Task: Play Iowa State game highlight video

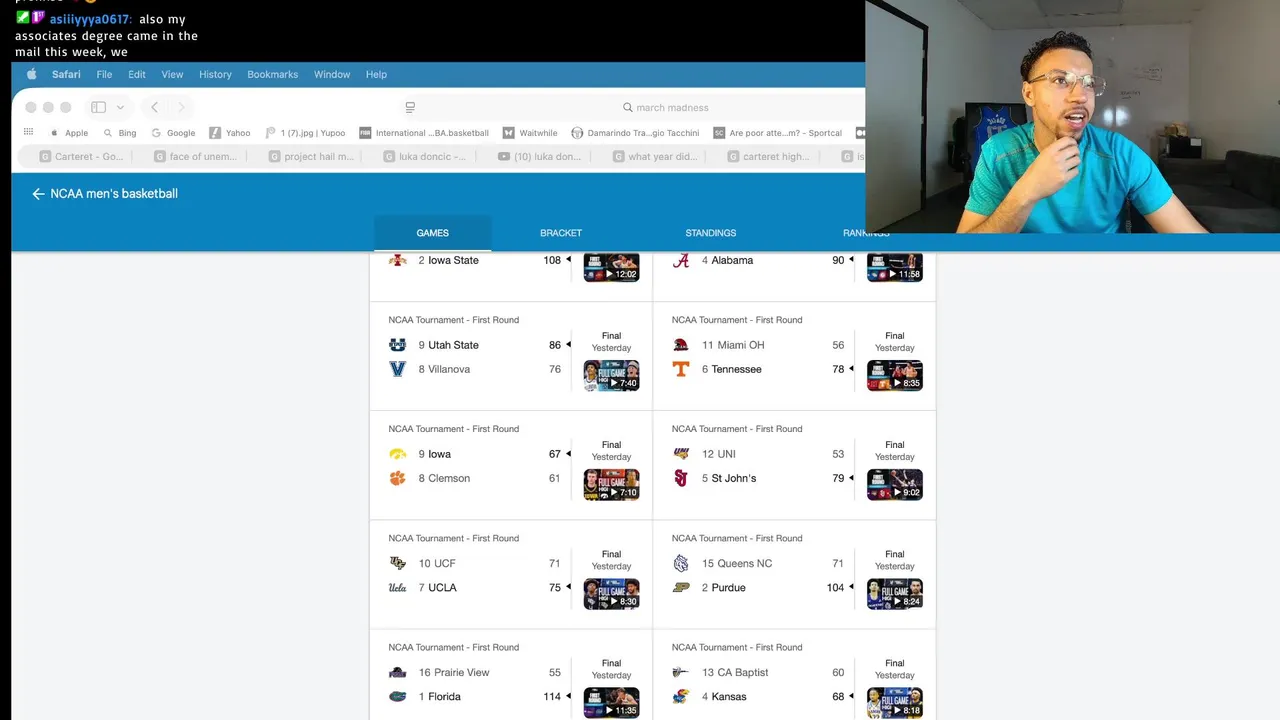Action: click(x=611, y=267)
